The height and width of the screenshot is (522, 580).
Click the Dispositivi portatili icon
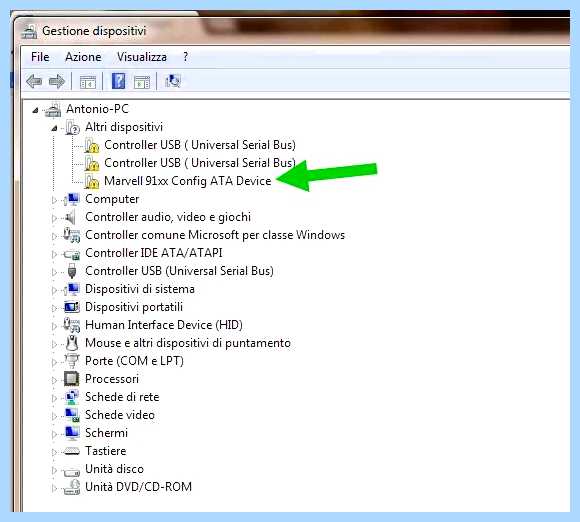72,307
